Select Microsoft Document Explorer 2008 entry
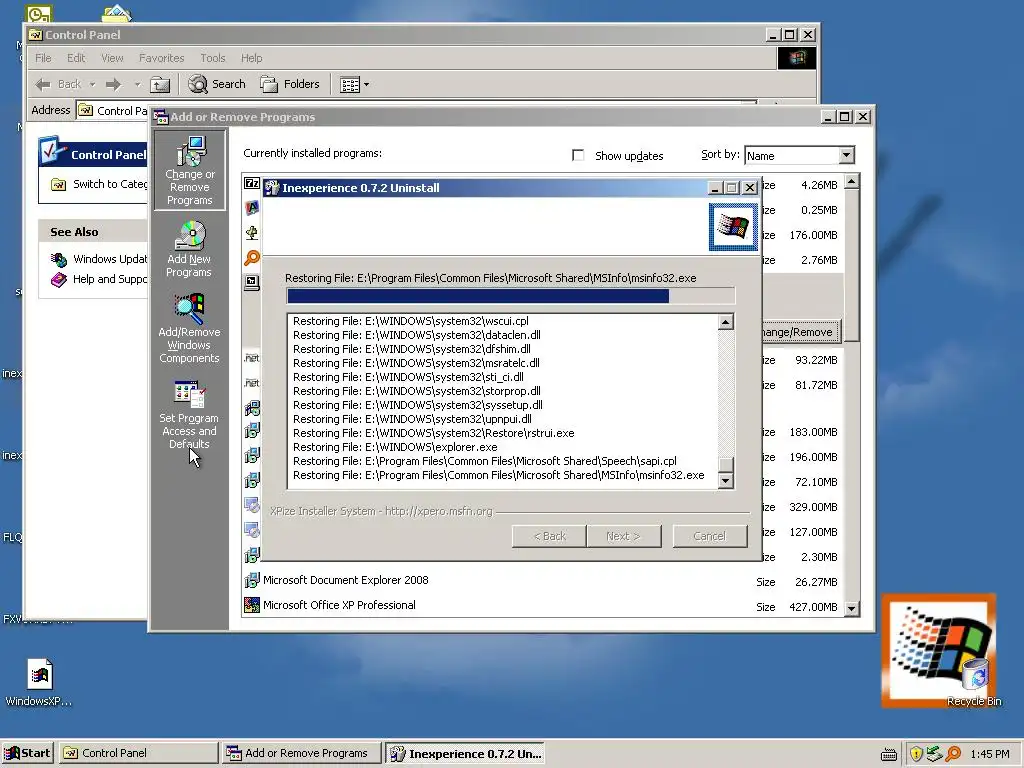The height and width of the screenshot is (768, 1024). click(345, 580)
